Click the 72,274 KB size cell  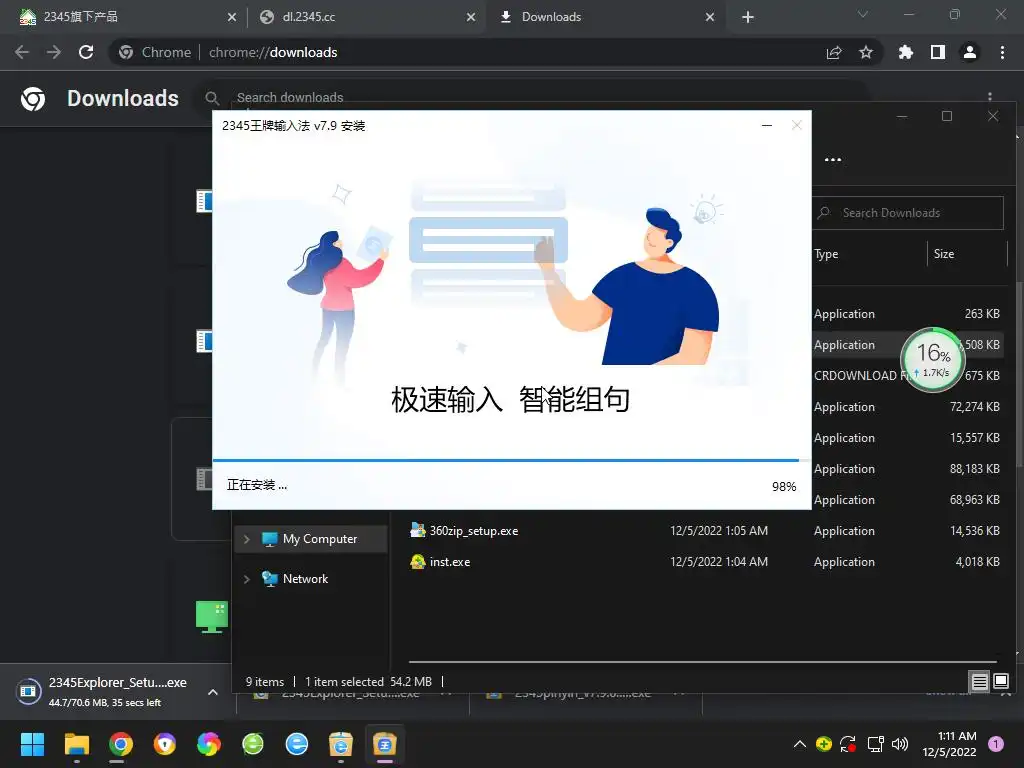(x=974, y=407)
